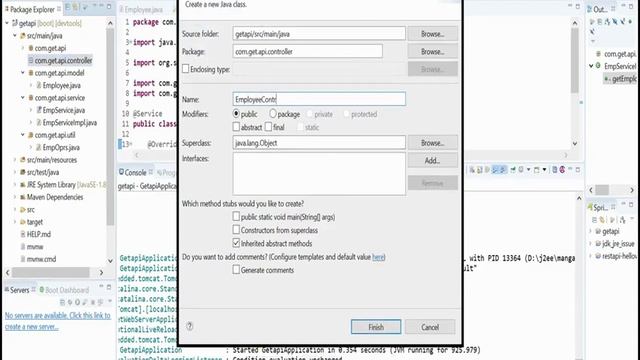The height and width of the screenshot is (360, 640).
Task: Click in the Name input field
Action: coord(319,99)
